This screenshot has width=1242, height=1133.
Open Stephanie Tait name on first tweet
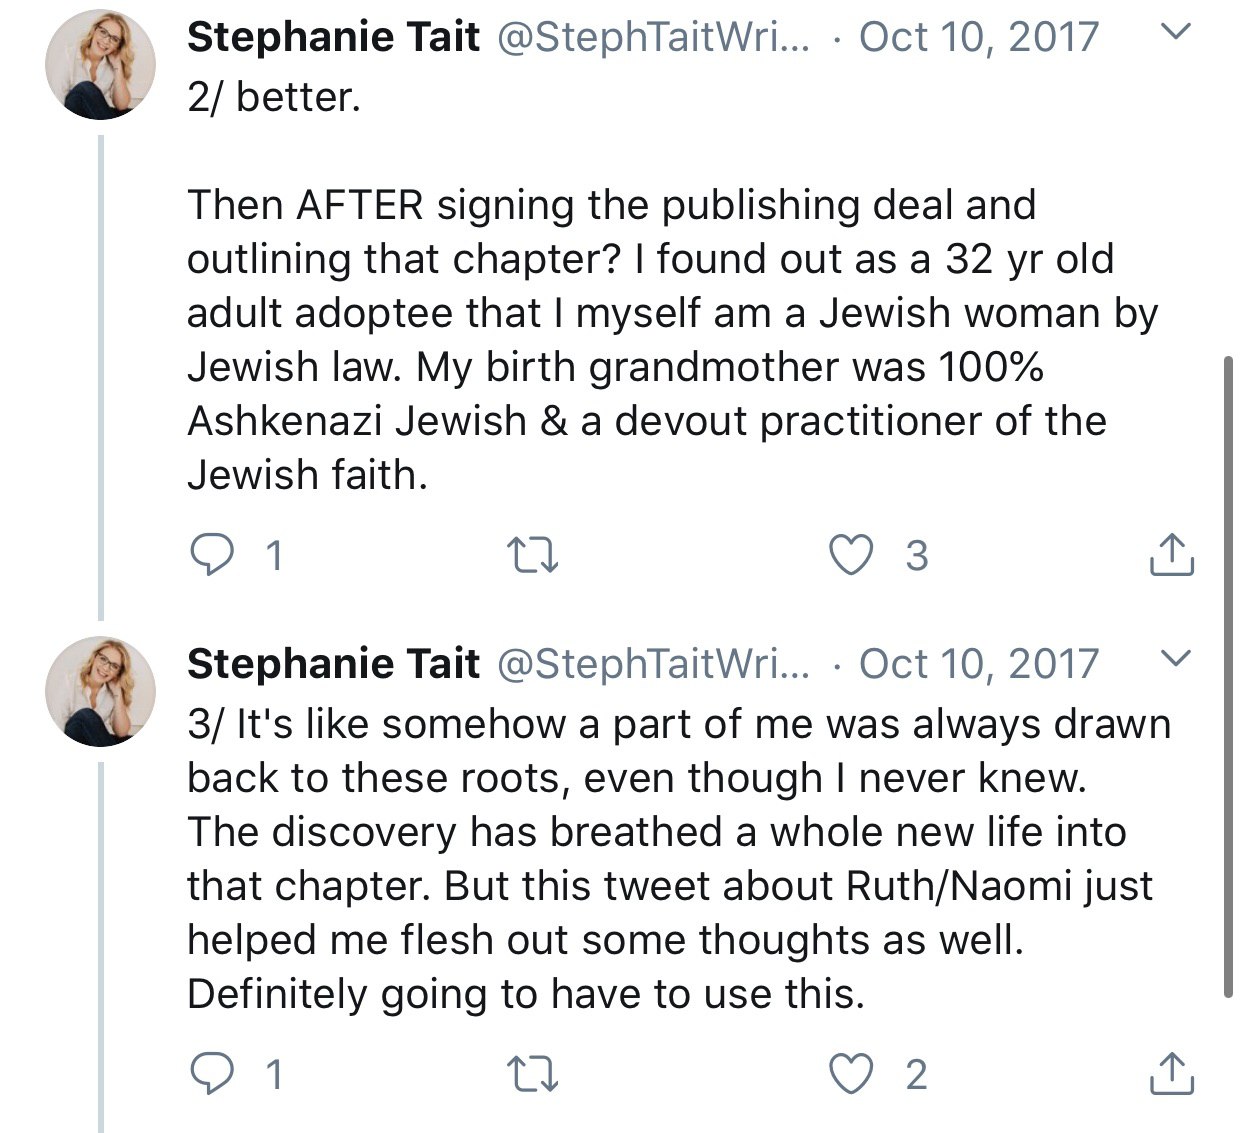[333, 37]
